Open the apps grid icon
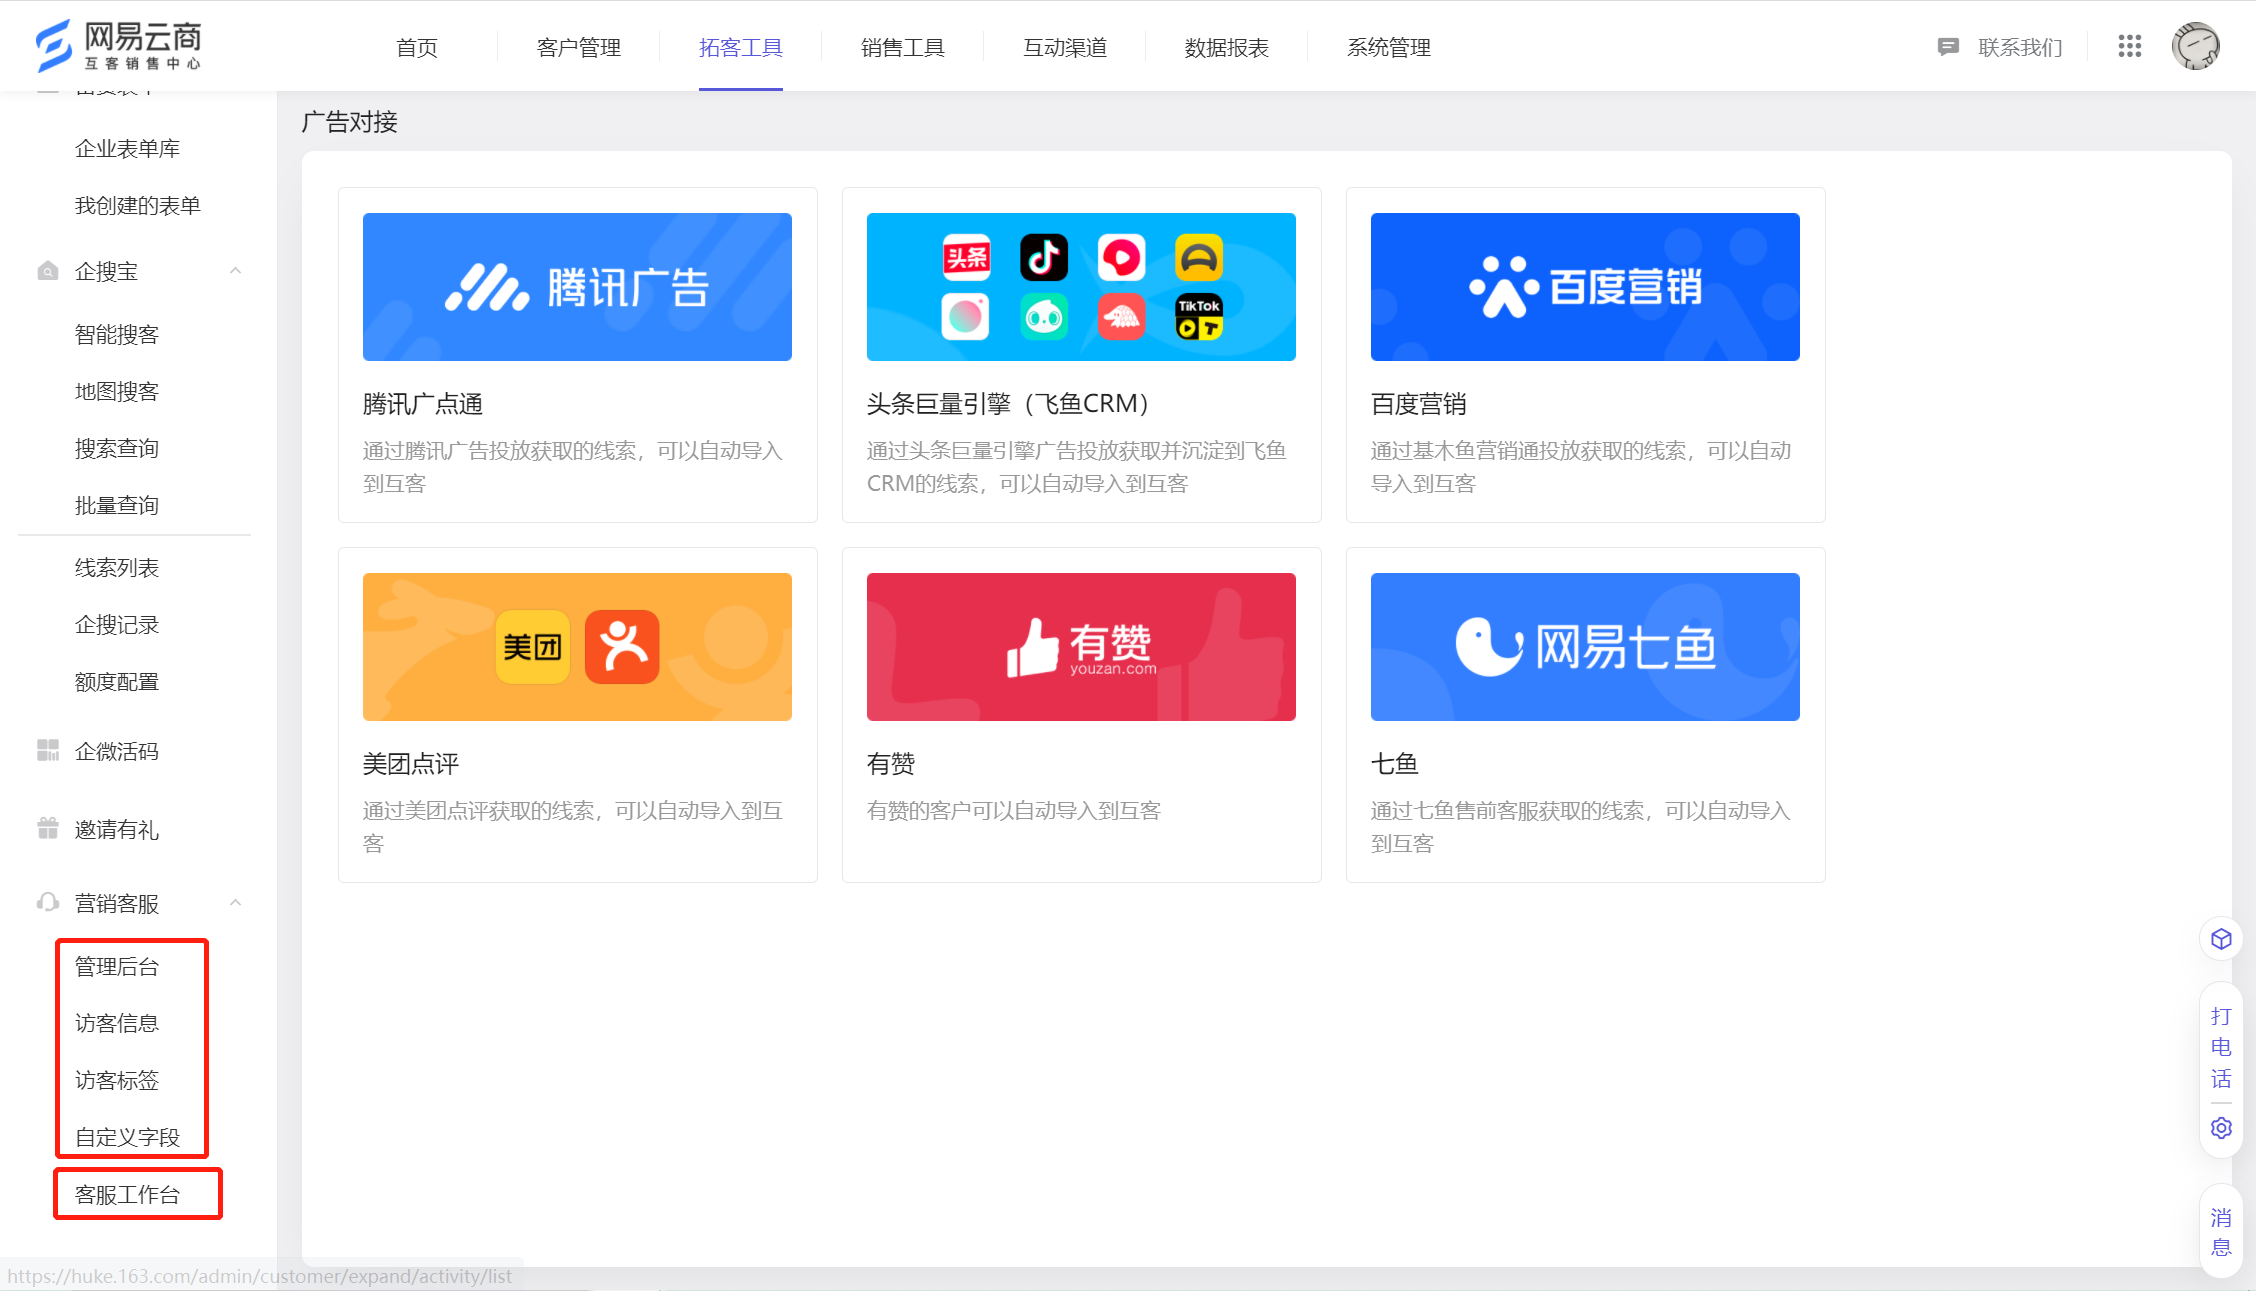2256x1291 pixels. 2129,46
